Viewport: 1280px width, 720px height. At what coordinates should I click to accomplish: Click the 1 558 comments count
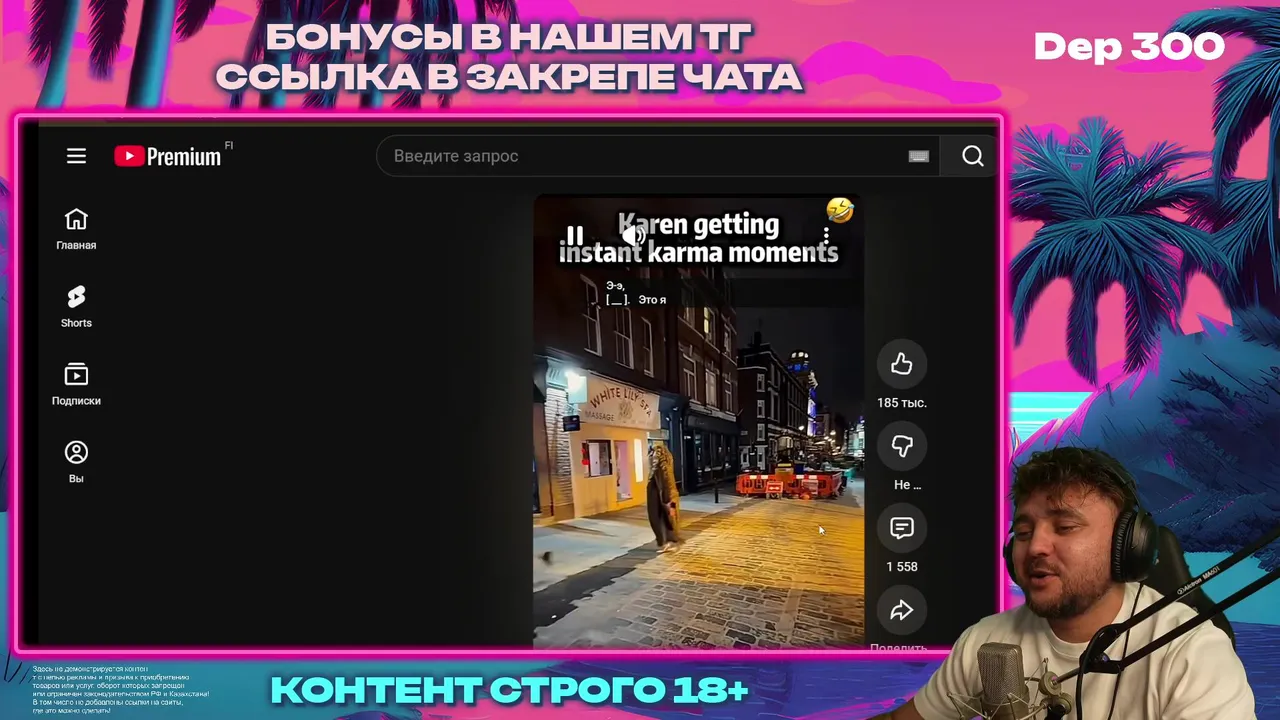902,567
